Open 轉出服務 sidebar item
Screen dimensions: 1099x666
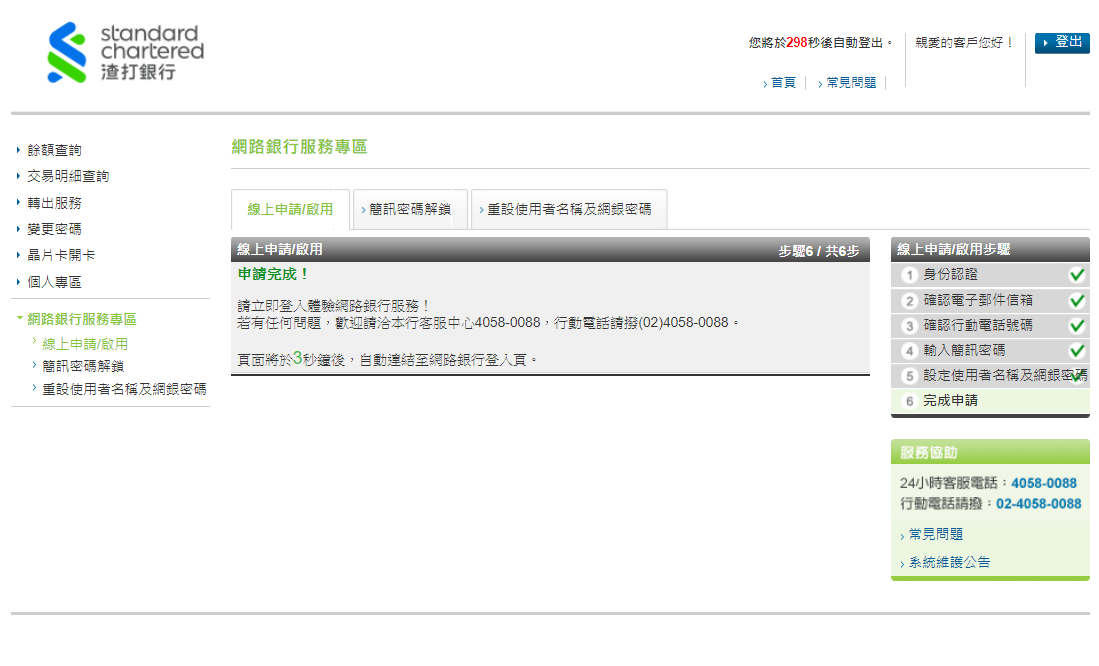coord(54,203)
